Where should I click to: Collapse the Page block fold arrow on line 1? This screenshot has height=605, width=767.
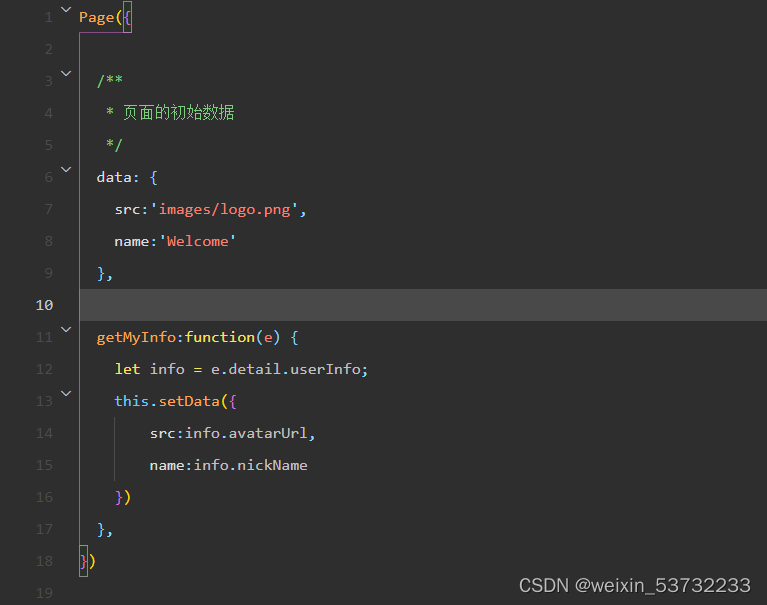tap(66, 9)
